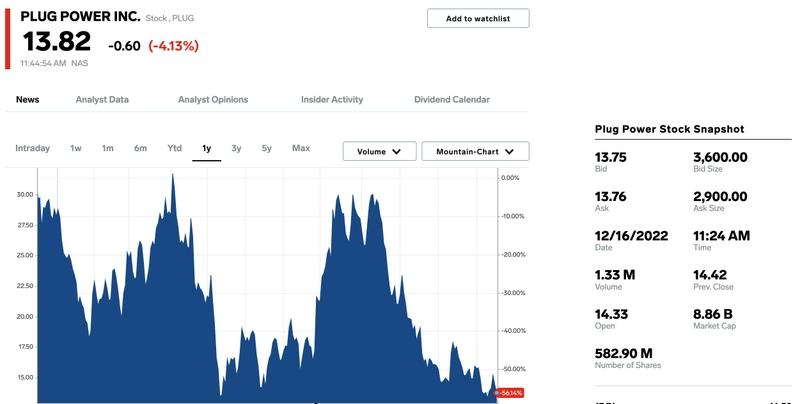The image size is (800, 404).
Task: Select the Intraday chart range
Action: click(33, 148)
